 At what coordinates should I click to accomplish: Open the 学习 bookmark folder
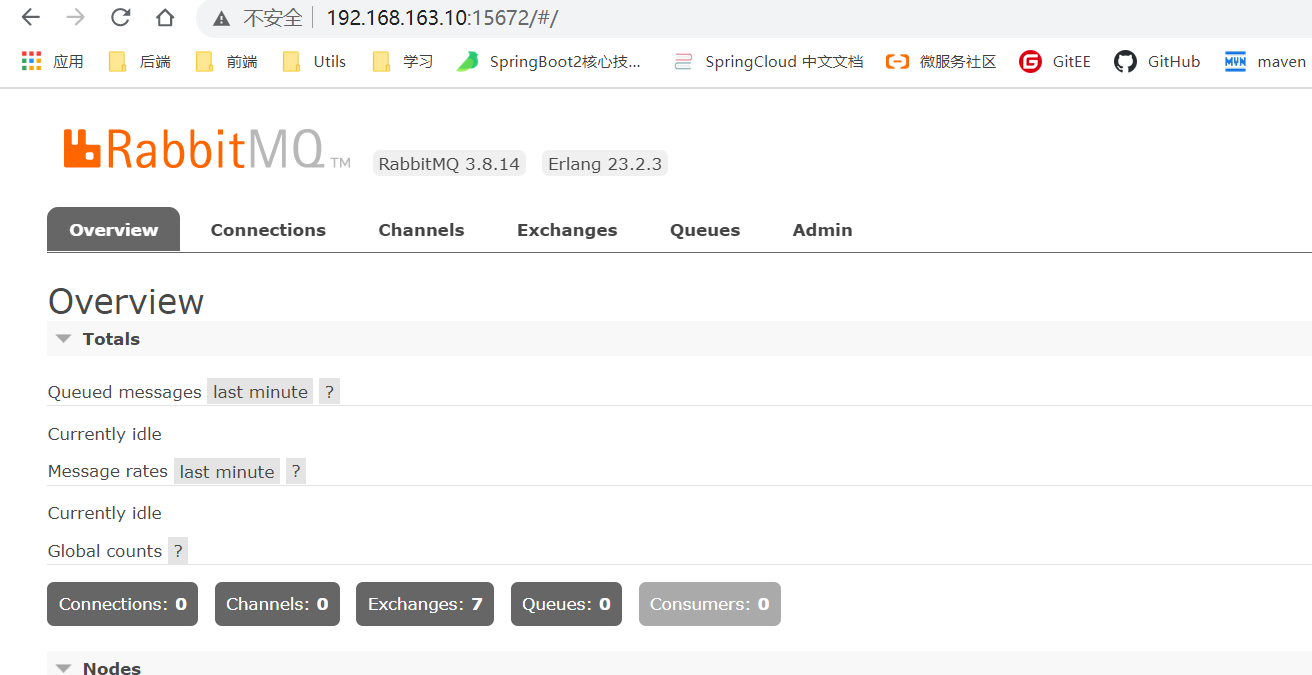click(403, 62)
